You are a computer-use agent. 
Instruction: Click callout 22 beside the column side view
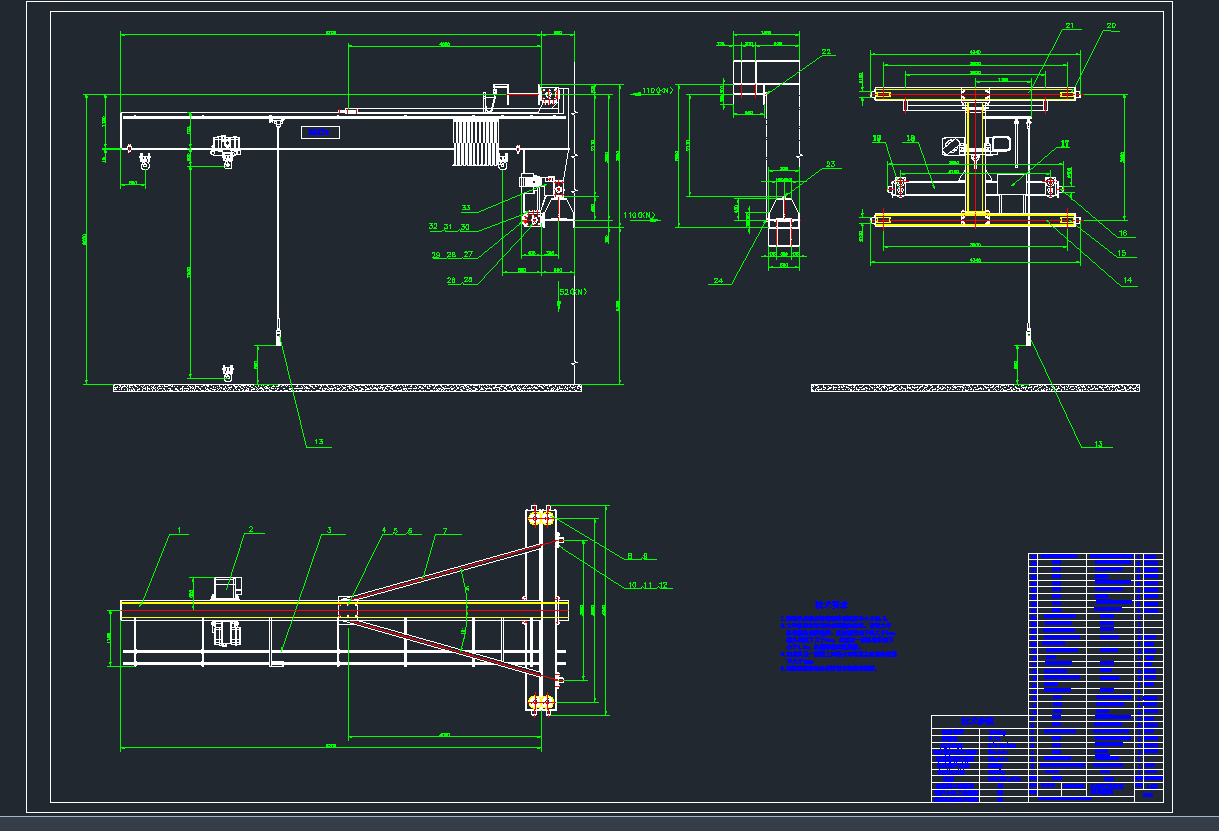coord(826,52)
